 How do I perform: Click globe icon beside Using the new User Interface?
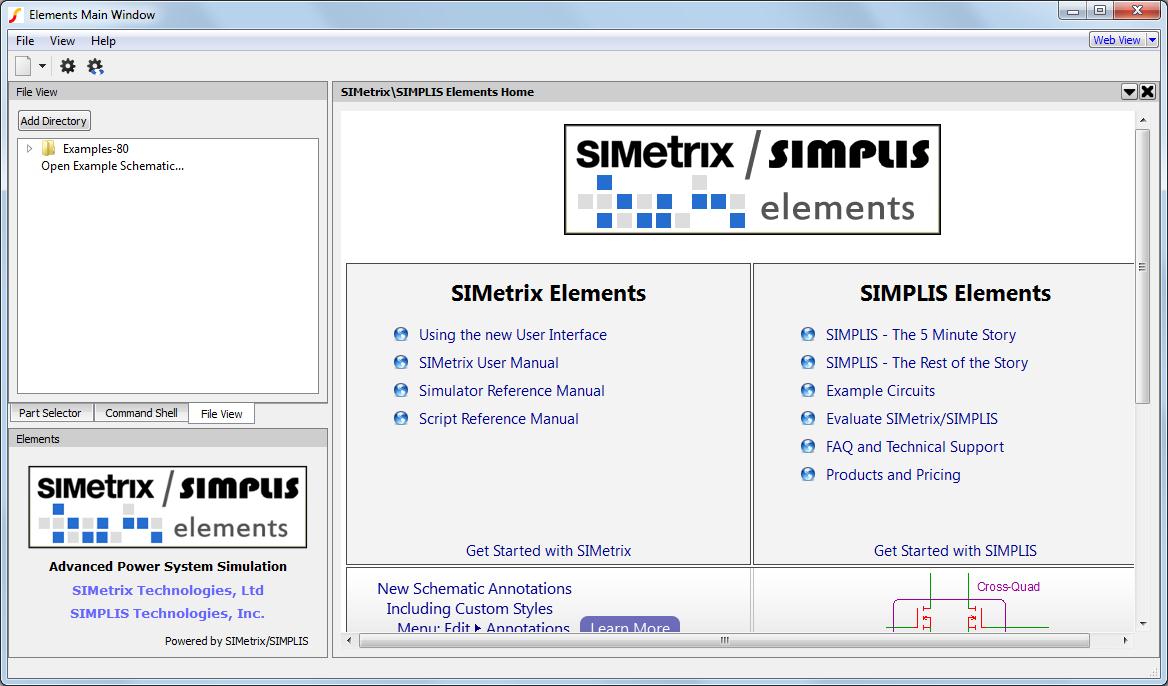click(401, 334)
